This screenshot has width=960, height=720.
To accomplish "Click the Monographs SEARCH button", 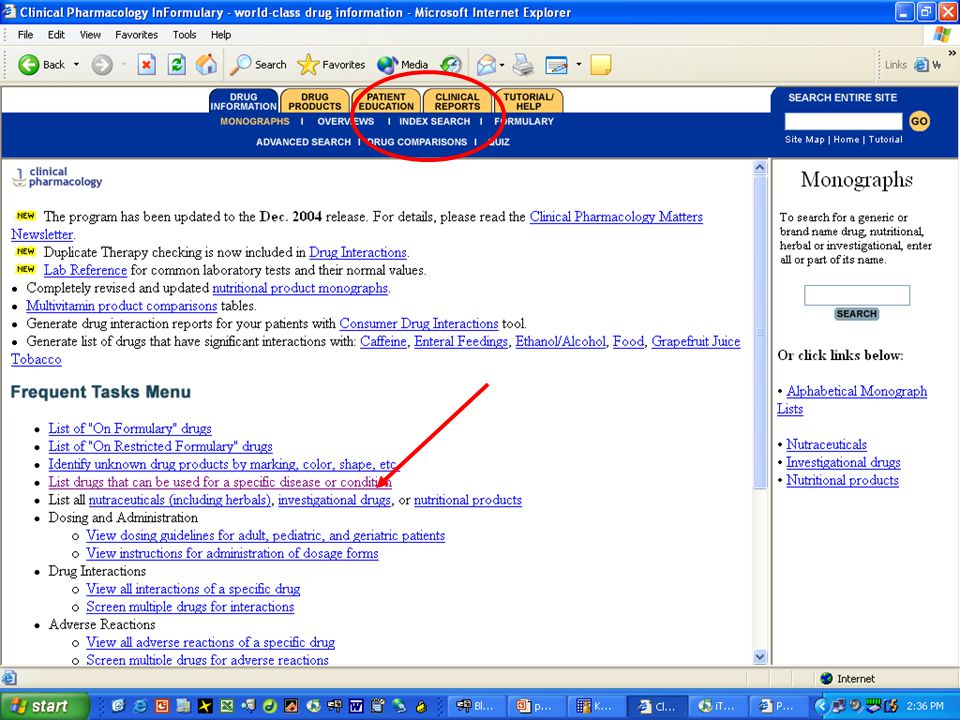I will (857, 313).
